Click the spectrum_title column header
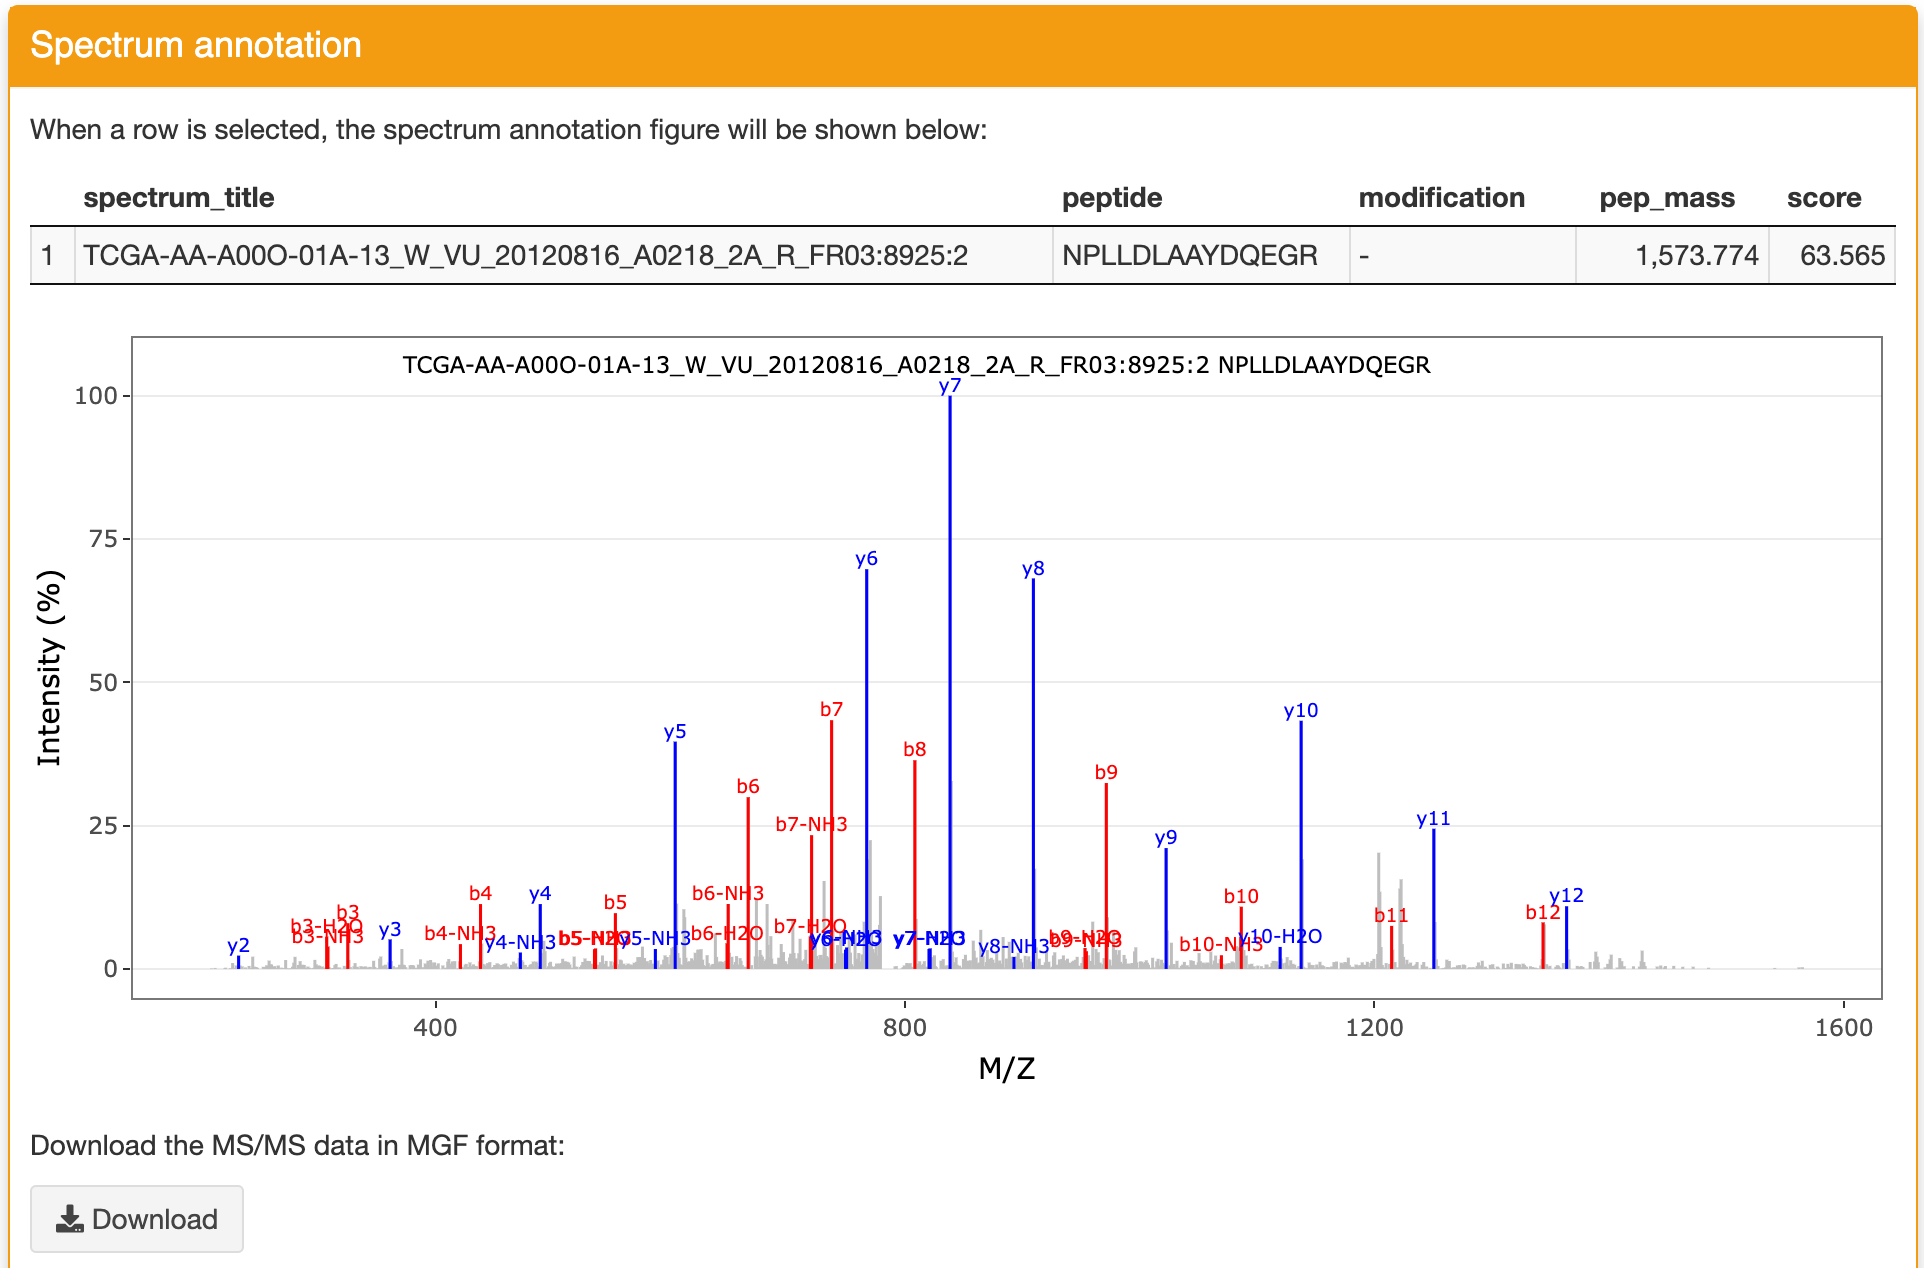The image size is (1924, 1268). pyautogui.click(x=179, y=198)
